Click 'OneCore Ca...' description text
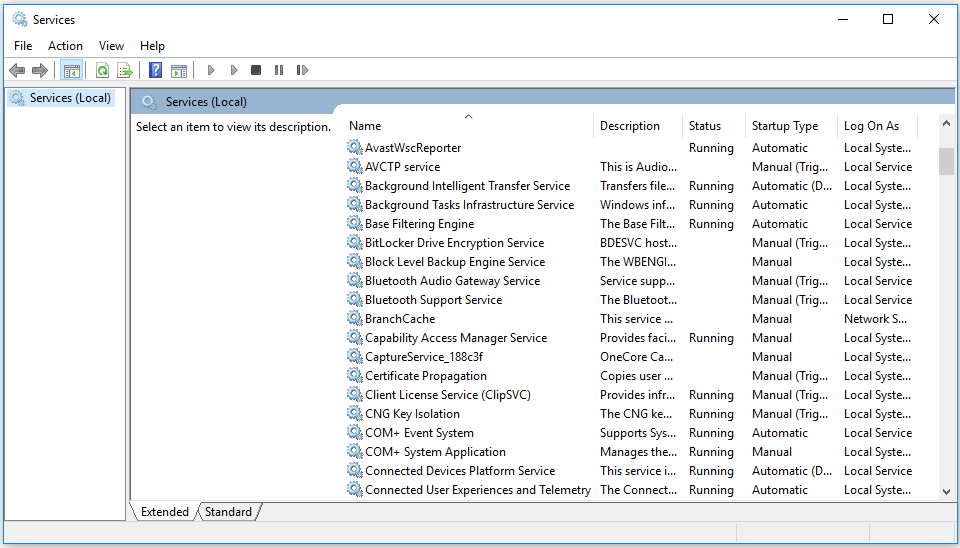Image resolution: width=960 pixels, height=548 pixels. click(636, 356)
